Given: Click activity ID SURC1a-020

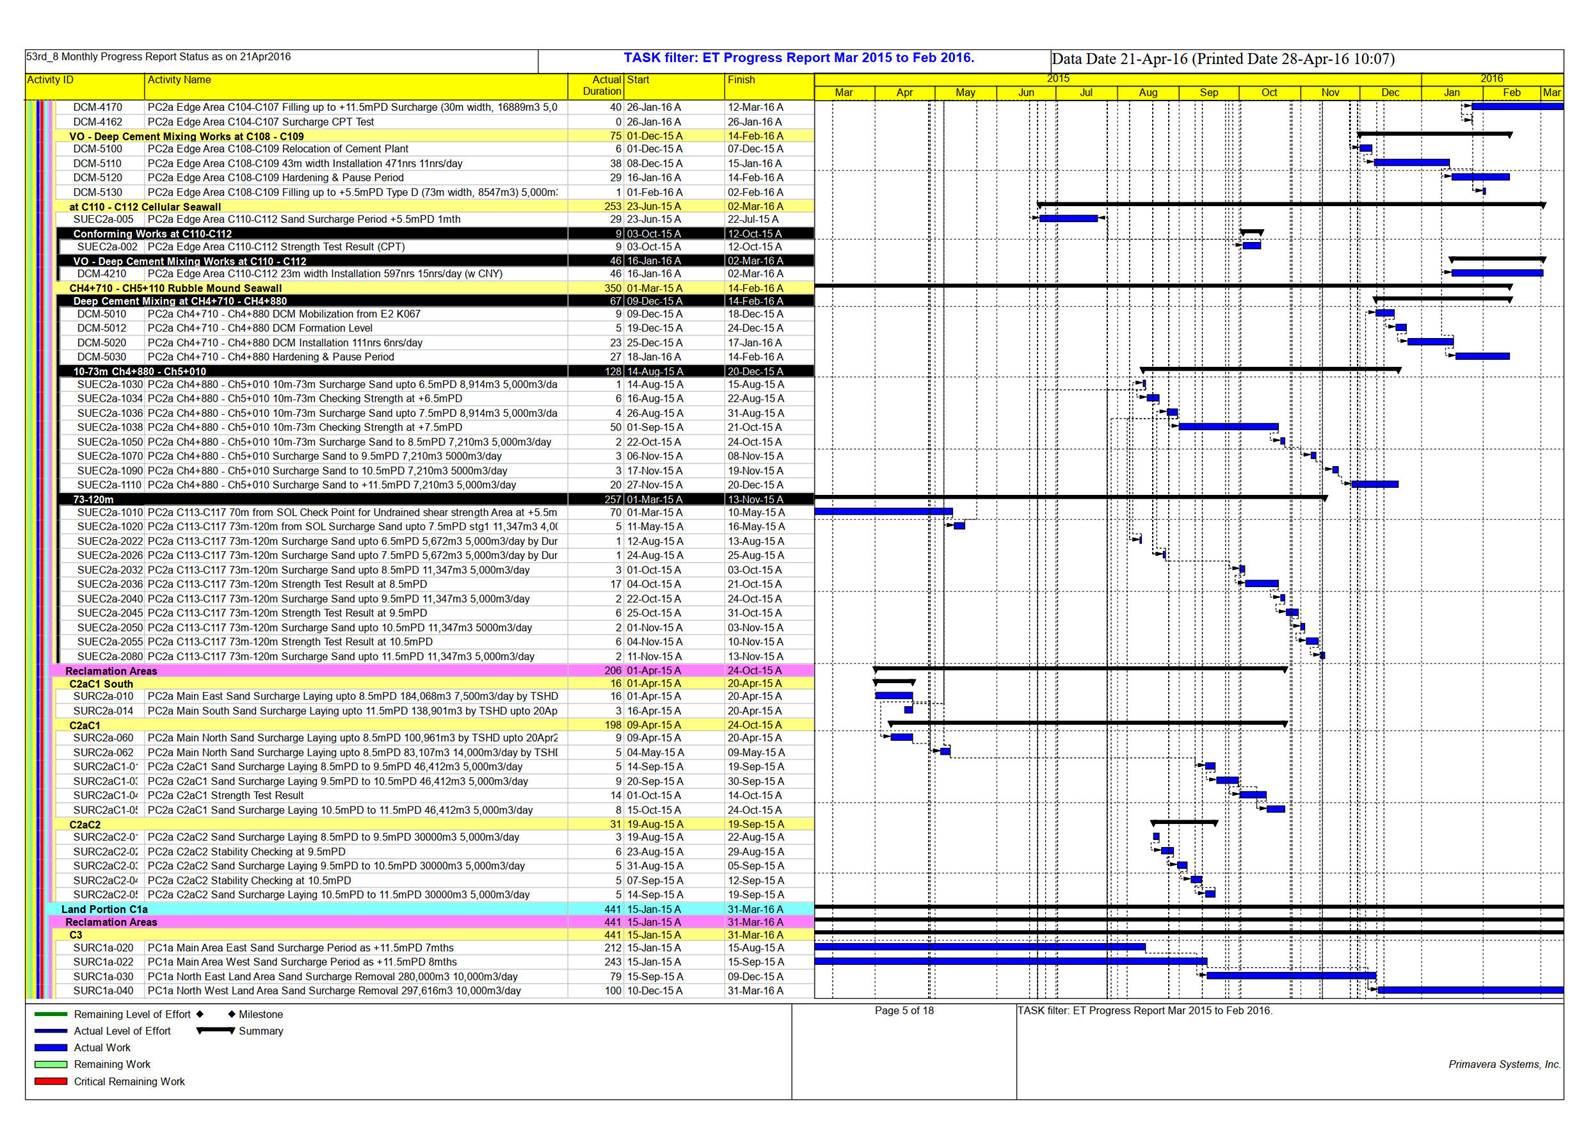Looking at the screenshot, I should click(x=103, y=948).
